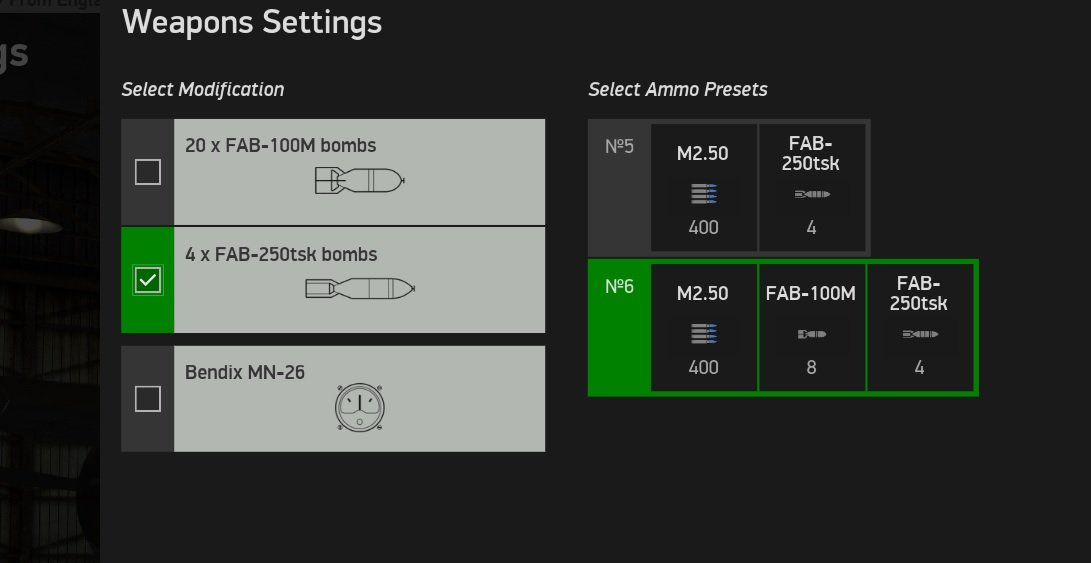This screenshot has height=563, width=1091.
Task: Click the Weapons Settings title
Action: [x=251, y=21]
